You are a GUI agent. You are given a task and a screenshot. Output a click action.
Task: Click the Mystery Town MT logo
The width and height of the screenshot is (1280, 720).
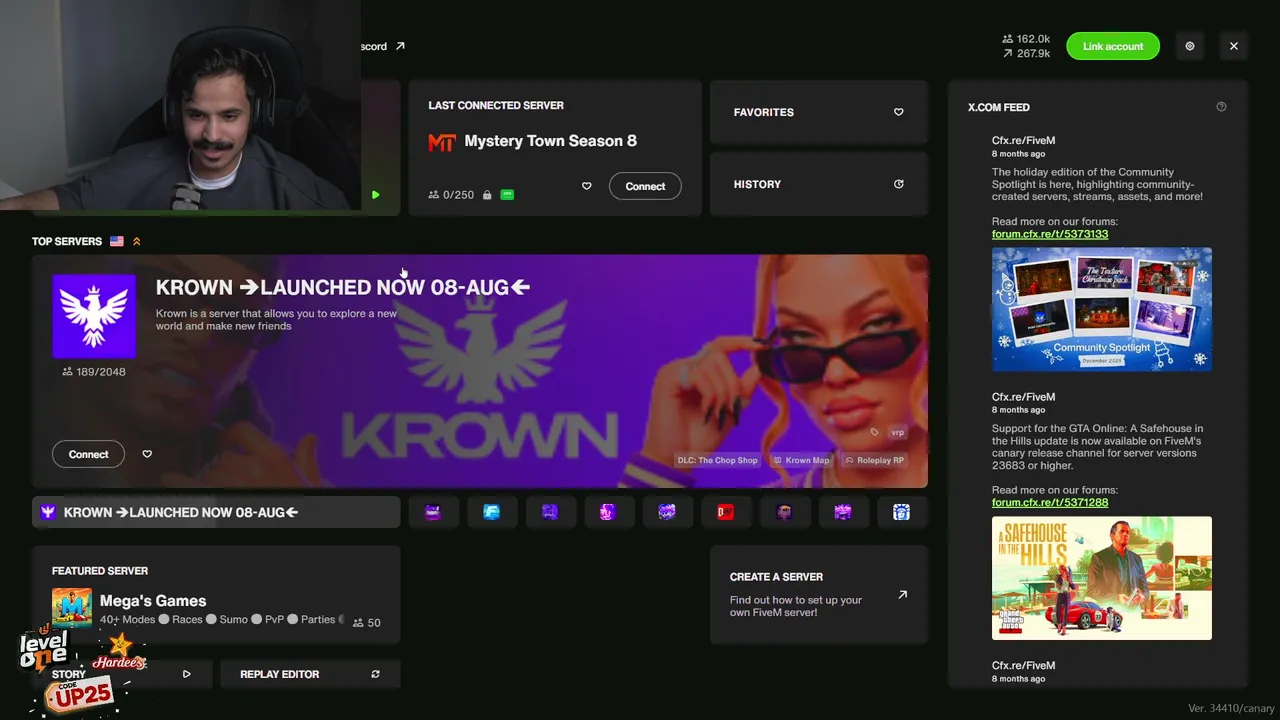pos(441,142)
